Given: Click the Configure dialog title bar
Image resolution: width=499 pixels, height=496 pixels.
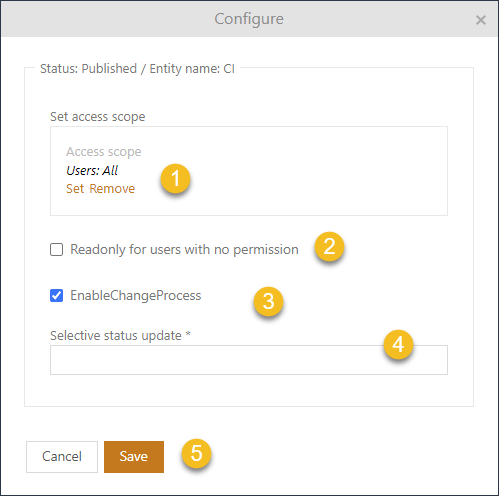Looking at the screenshot, I should (x=249, y=19).
